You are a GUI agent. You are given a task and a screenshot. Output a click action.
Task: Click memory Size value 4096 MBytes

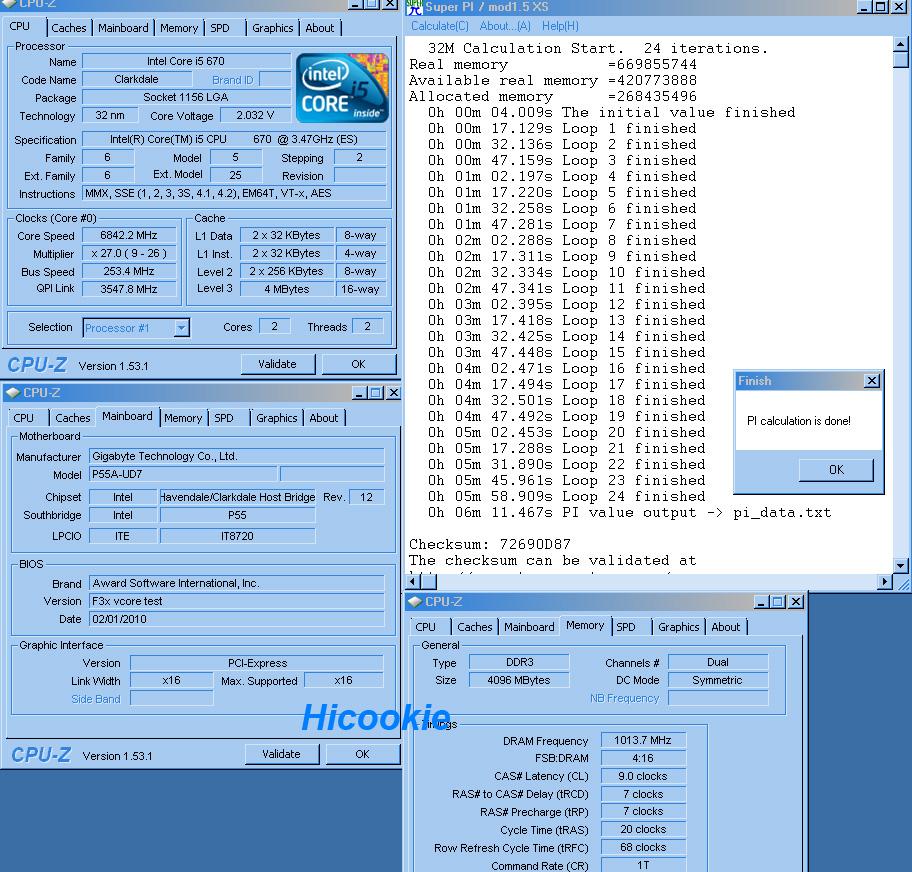519,680
